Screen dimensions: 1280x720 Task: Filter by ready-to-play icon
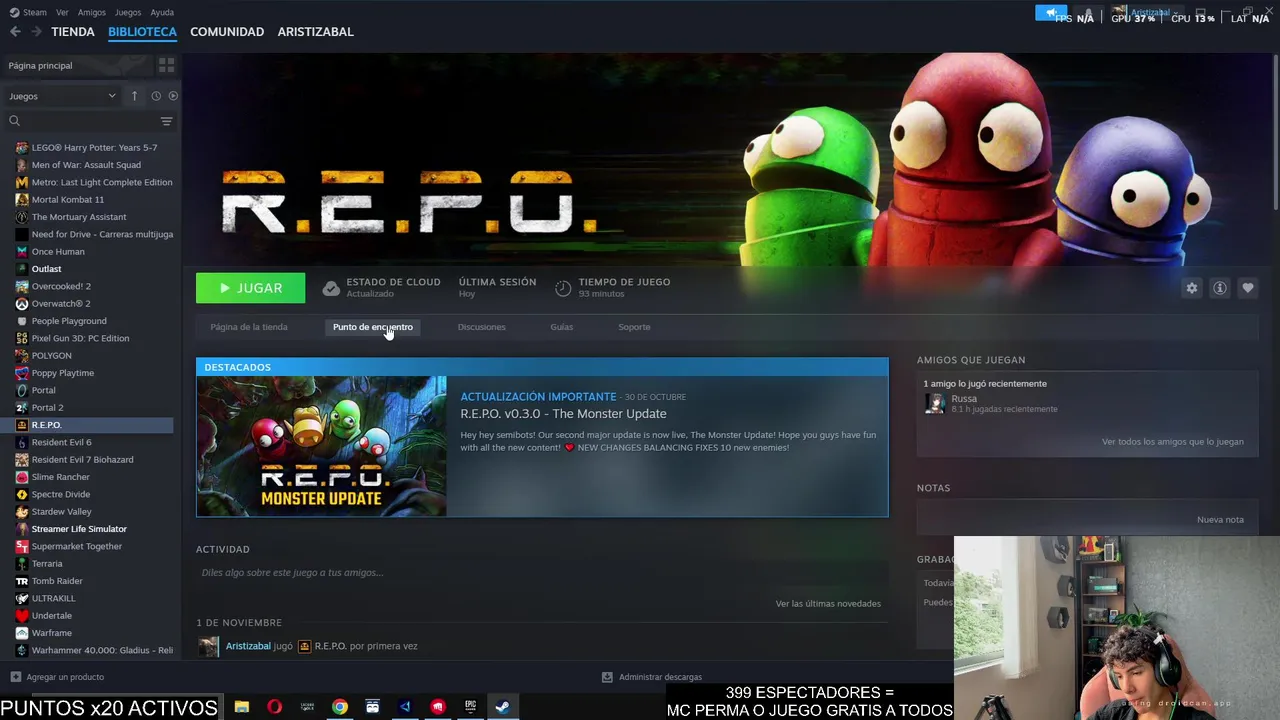(x=173, y=96)
